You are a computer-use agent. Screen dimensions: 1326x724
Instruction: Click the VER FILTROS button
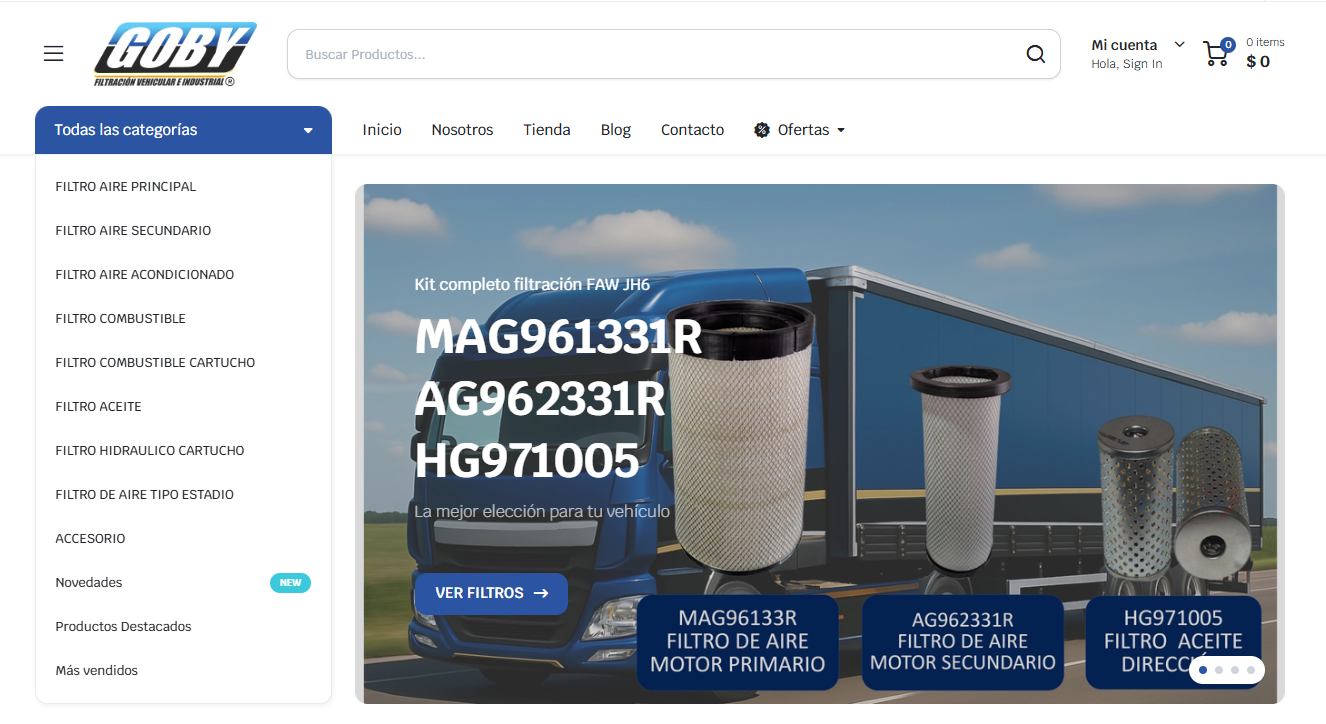point(491,594)
